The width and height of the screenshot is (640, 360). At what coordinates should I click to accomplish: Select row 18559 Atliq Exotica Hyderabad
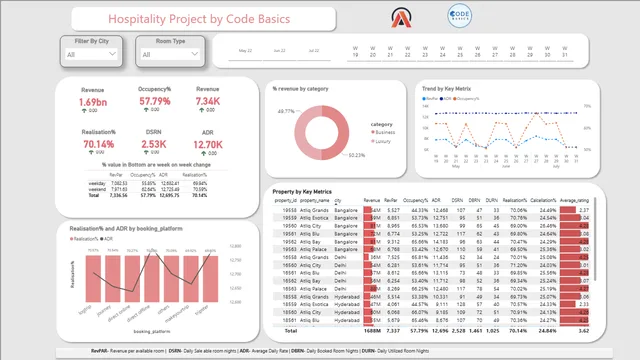(x=431, y=304)
